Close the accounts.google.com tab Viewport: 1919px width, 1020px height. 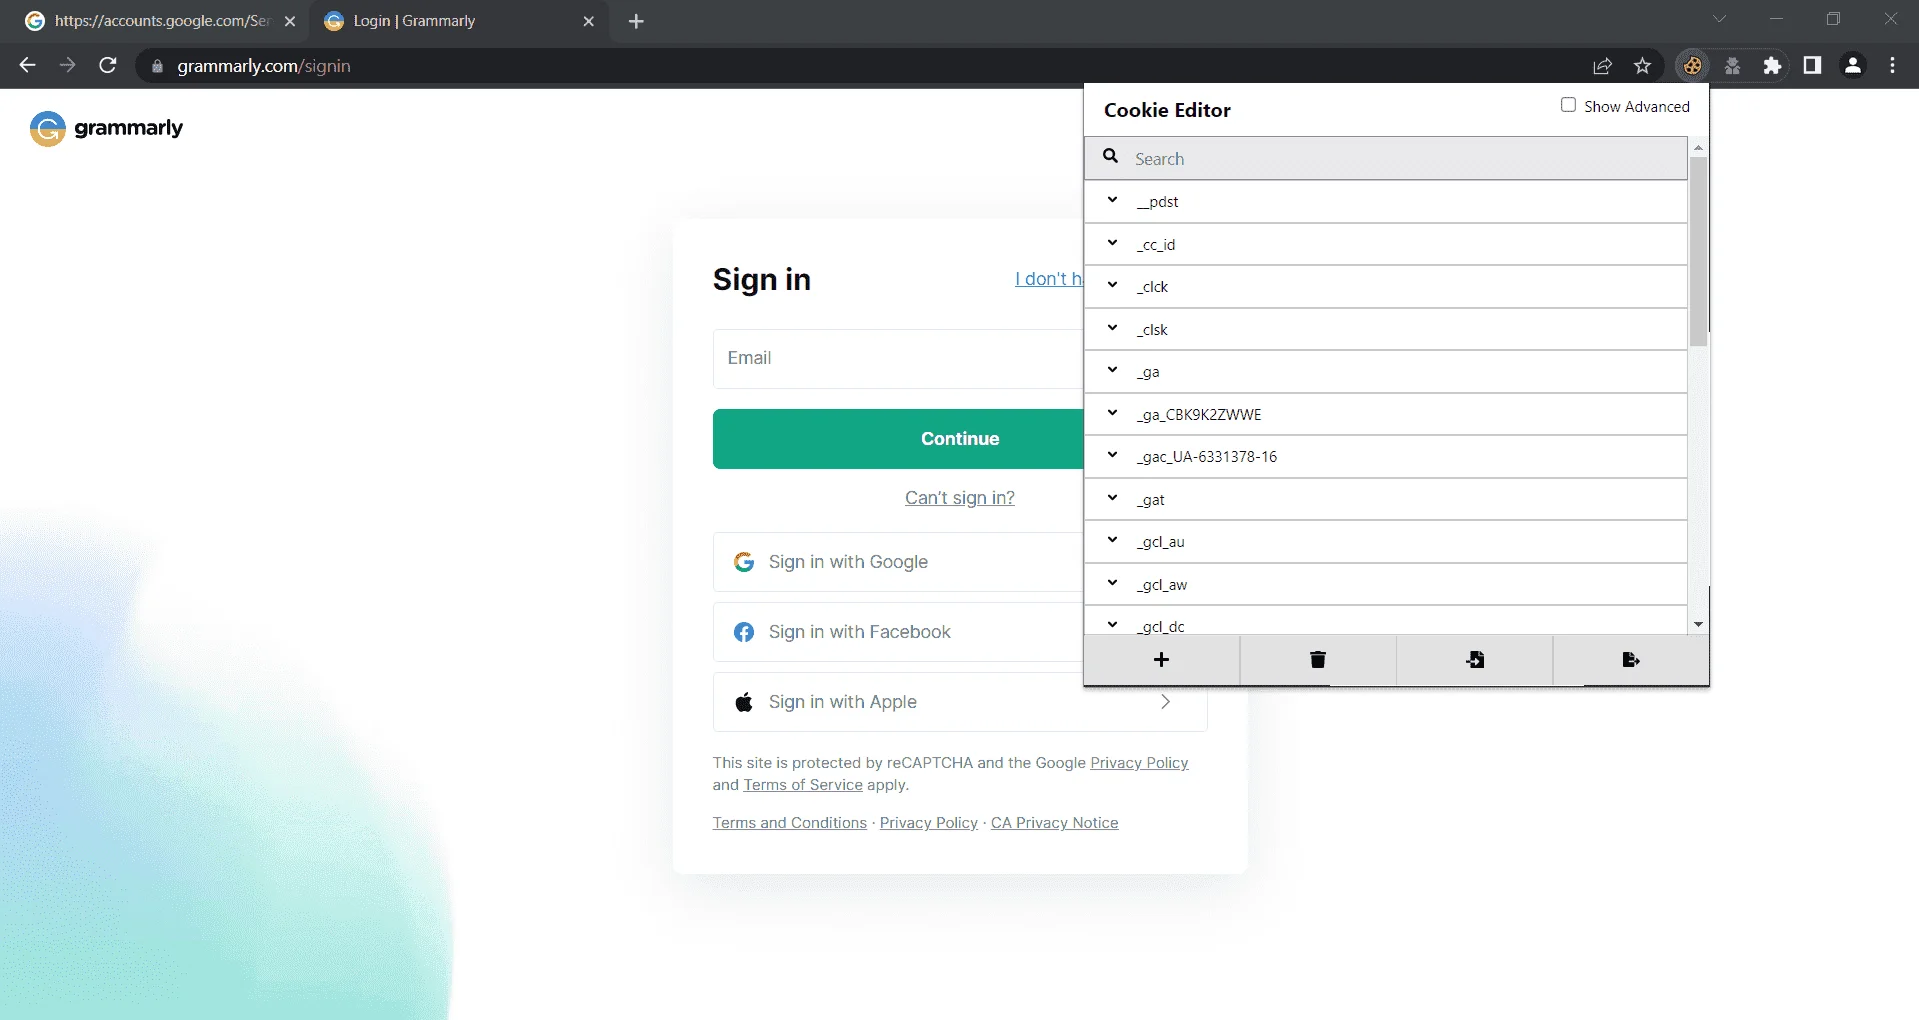(x=290, y=21)
